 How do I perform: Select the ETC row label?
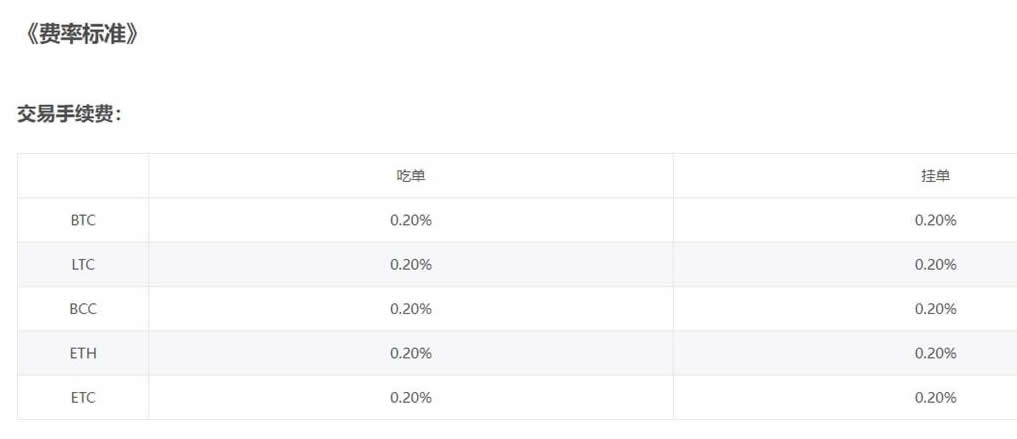[x=83, y=397]
